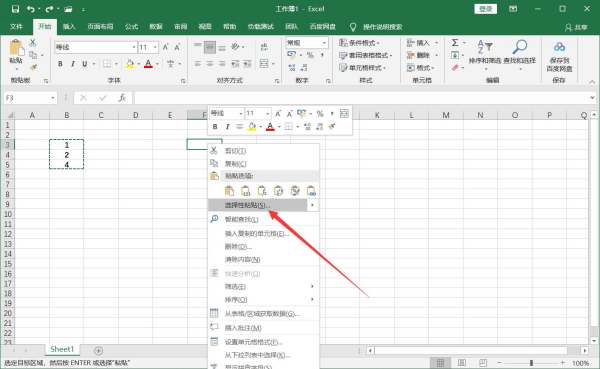Click the Fill down icon in editing group
This screenshot has width=600, height=369.
point(455,56)
